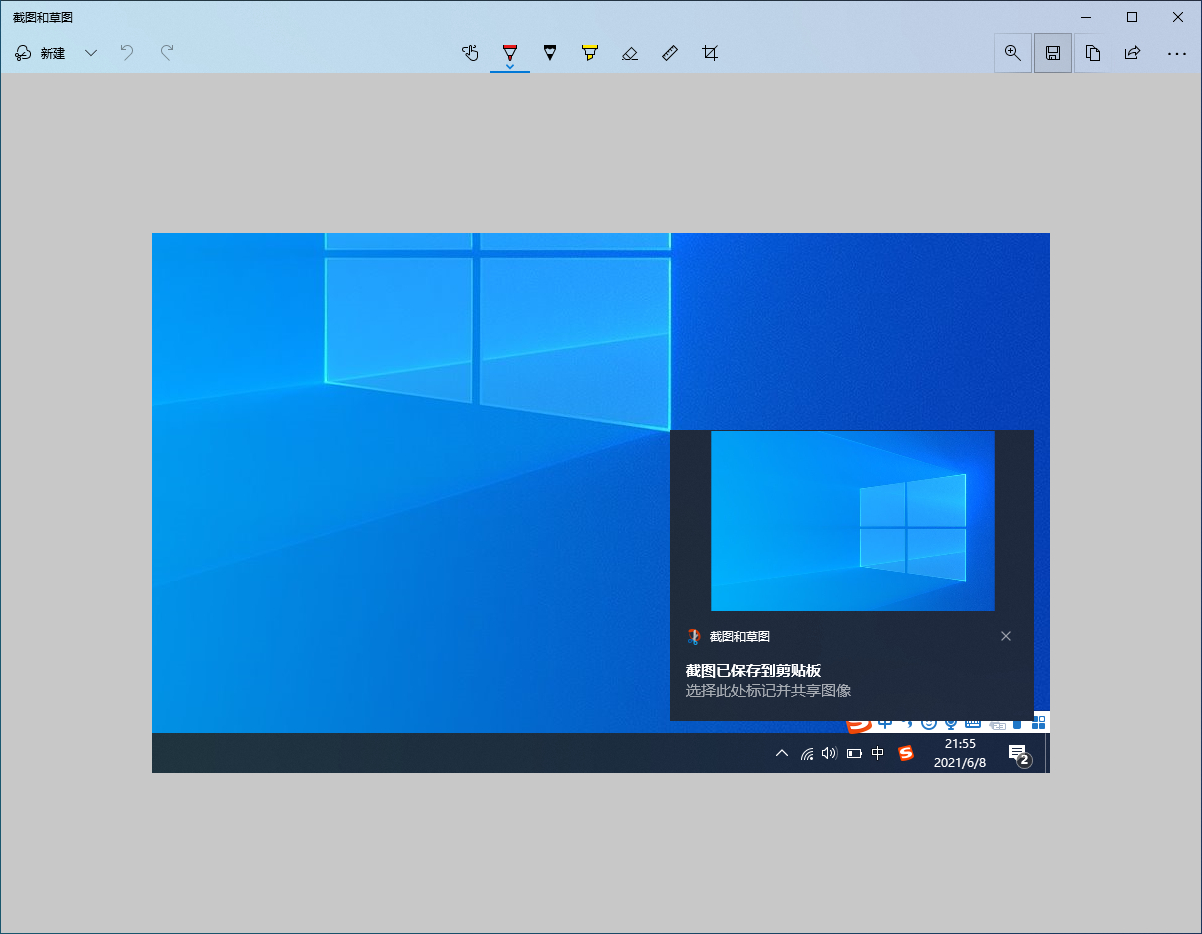
Task: Open the see more (...) menu
Action: 1177,53
